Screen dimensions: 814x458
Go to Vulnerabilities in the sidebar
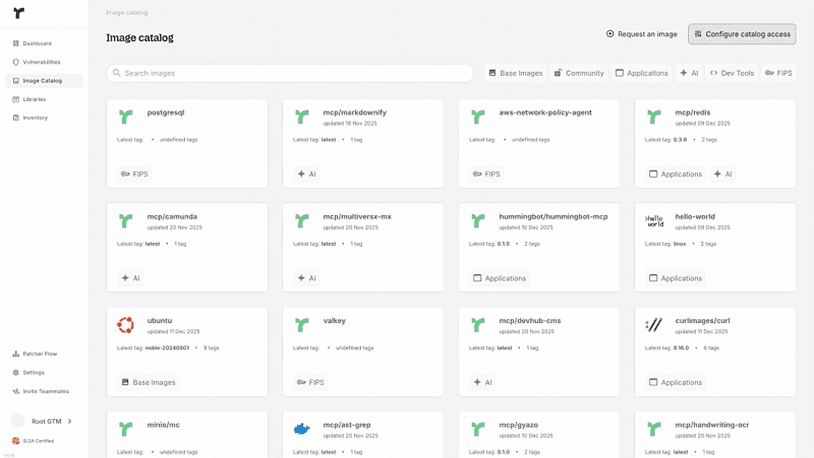point(44,62)
